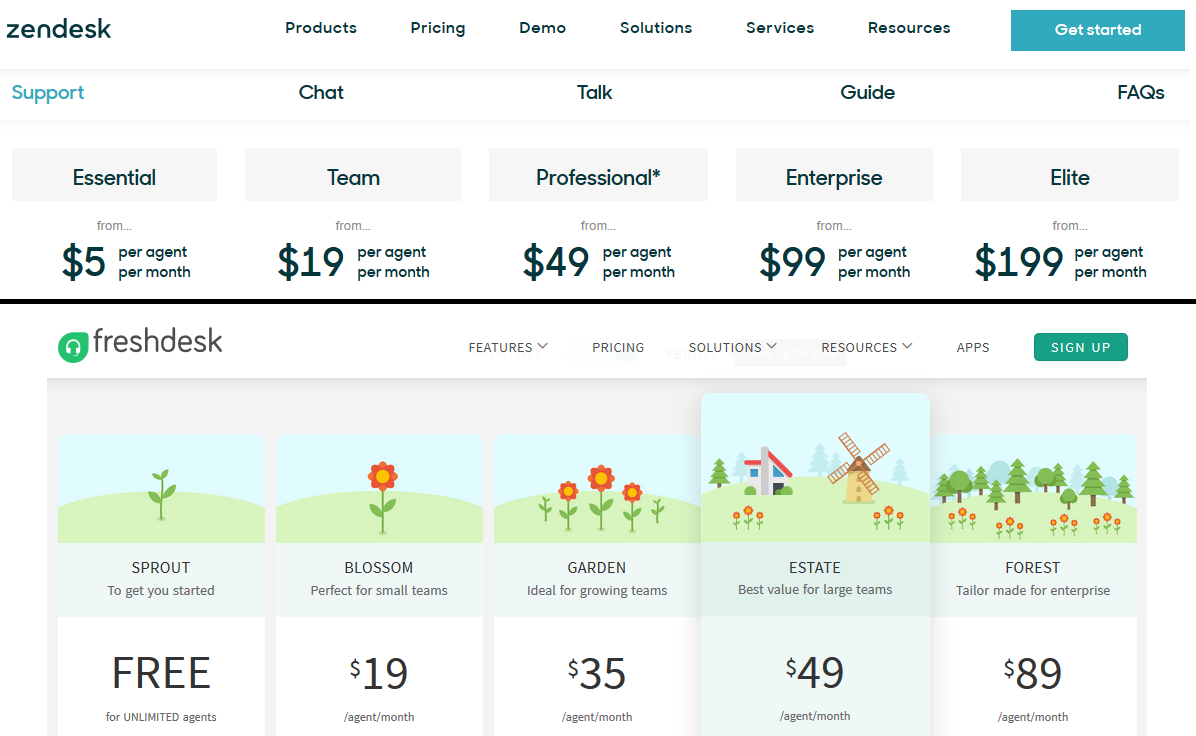Click the Sprout FREE price
The width and height of the screenshot is (1196, 736).
point(161,673)
